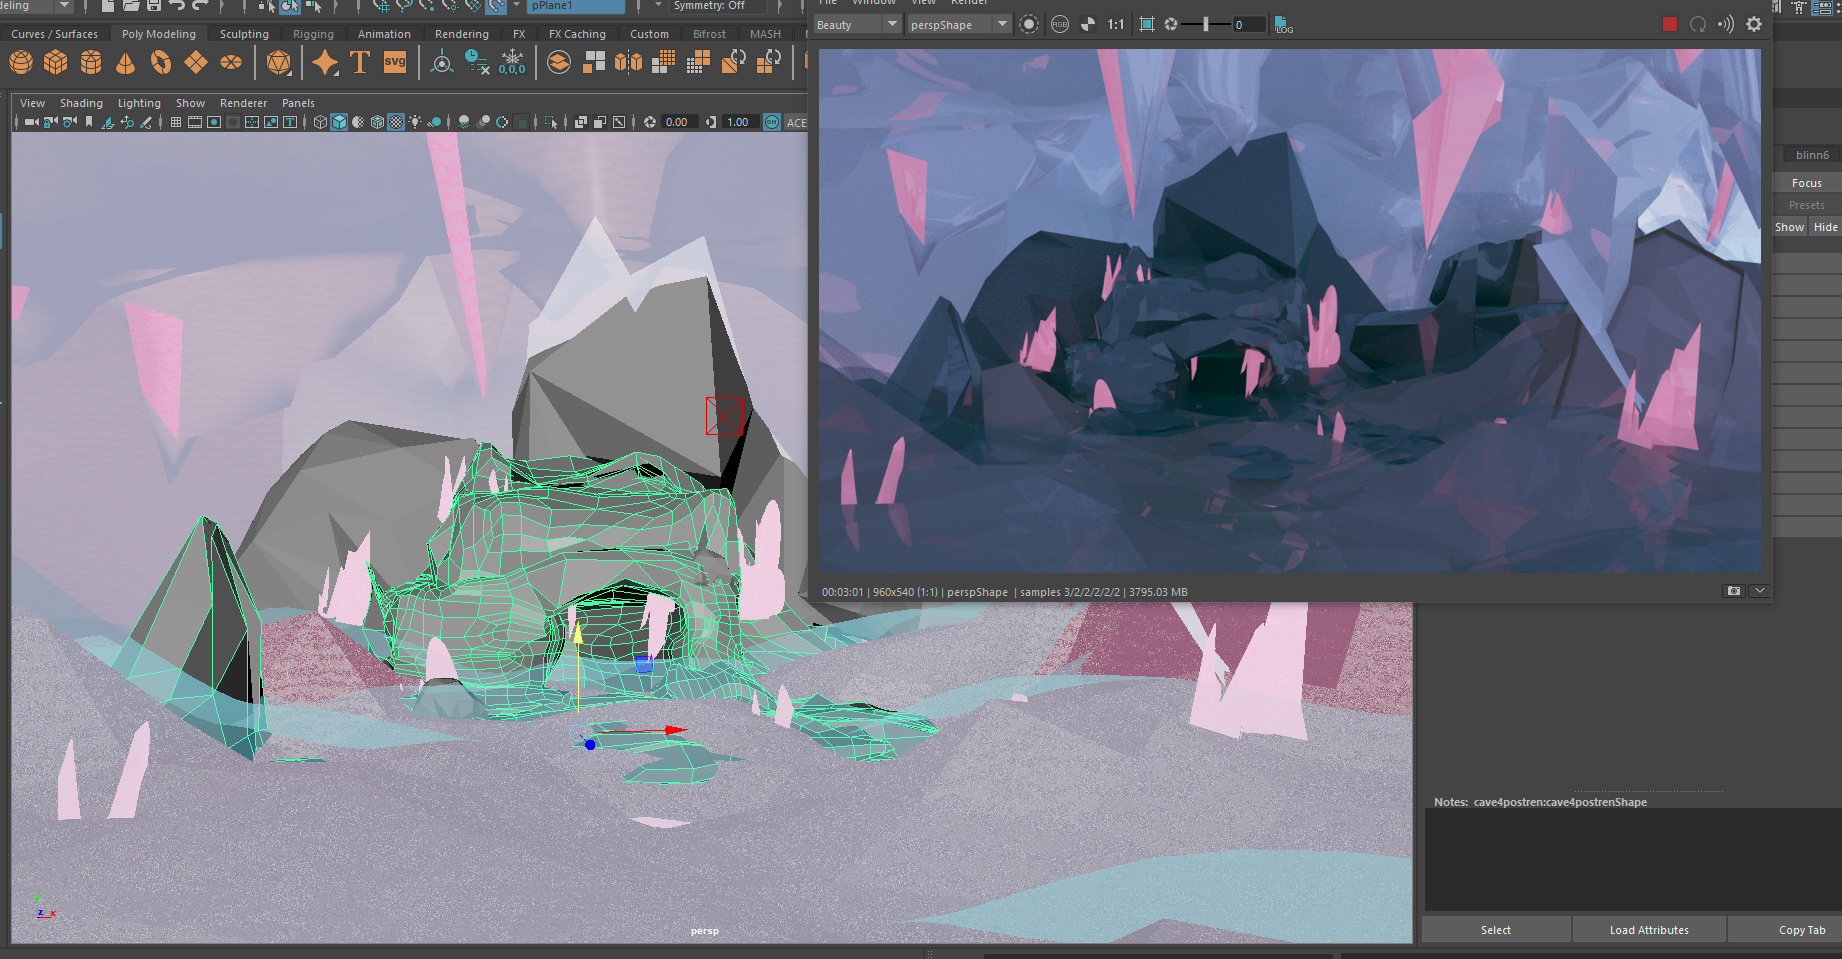1842x959 pixels.
Task: Create a polygon torus from shelf
Action: coord(161,63)
